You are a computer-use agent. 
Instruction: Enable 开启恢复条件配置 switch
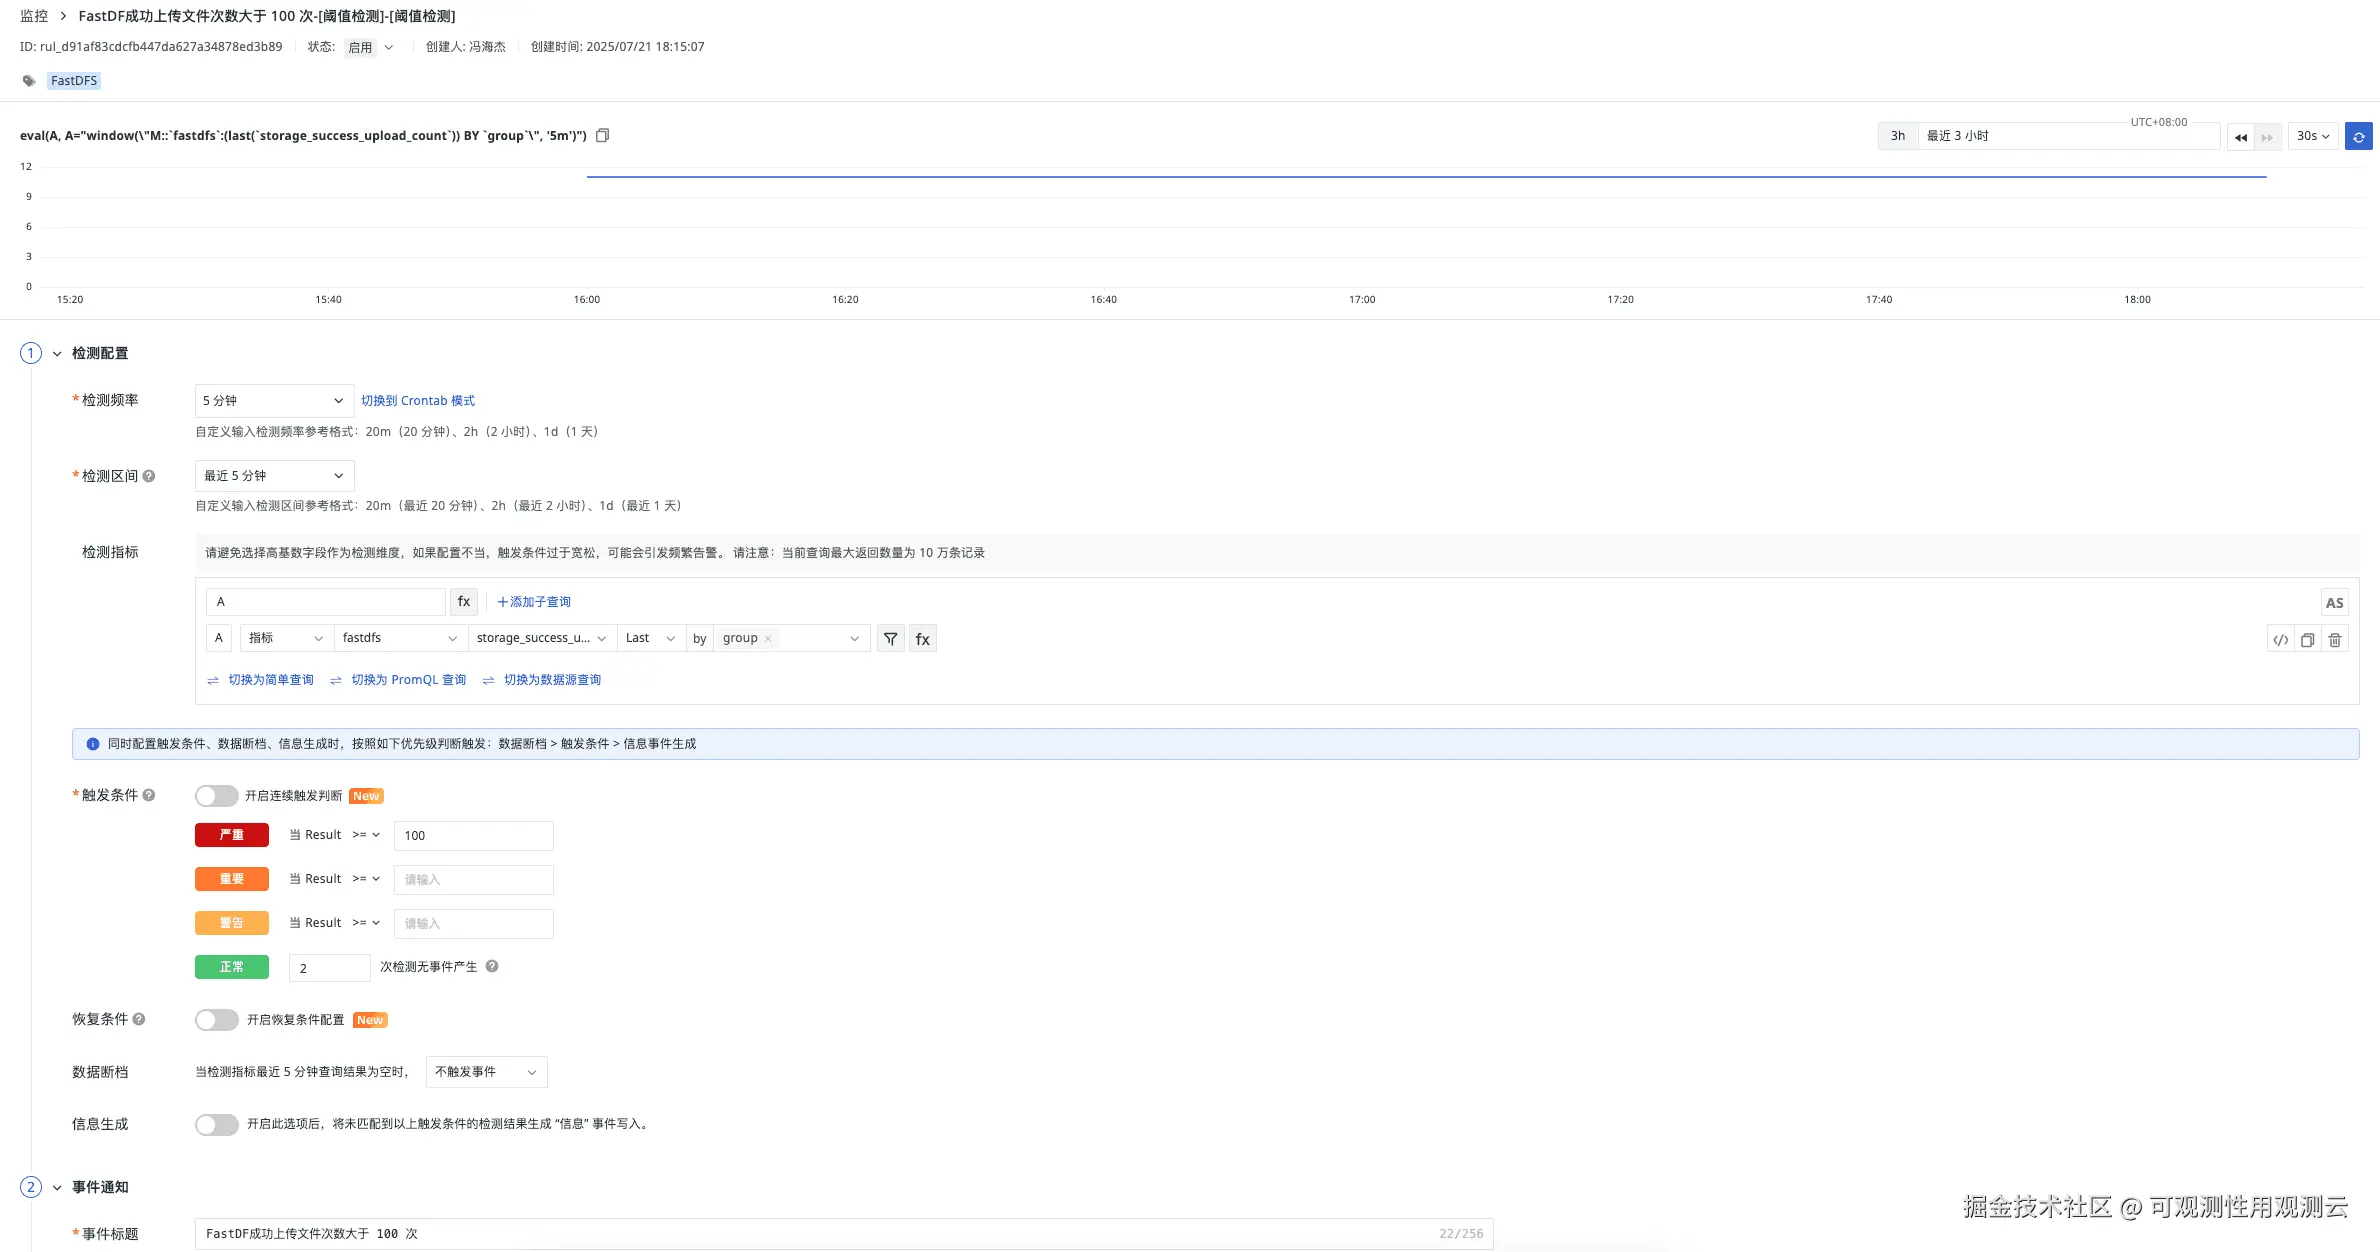pos(216,1020)
